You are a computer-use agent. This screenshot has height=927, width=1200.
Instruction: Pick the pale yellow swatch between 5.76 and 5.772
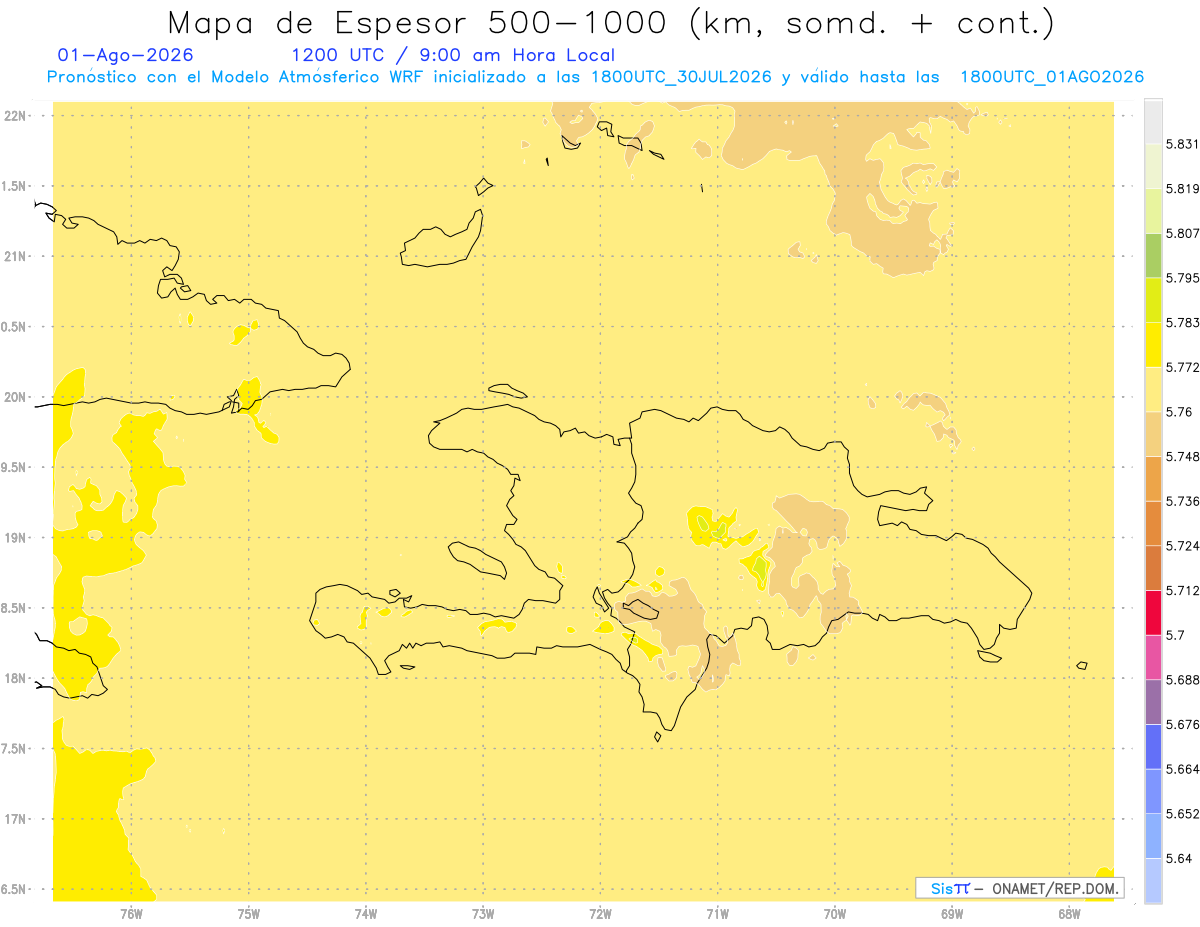pyautogui.click(x=1153, y=389)
